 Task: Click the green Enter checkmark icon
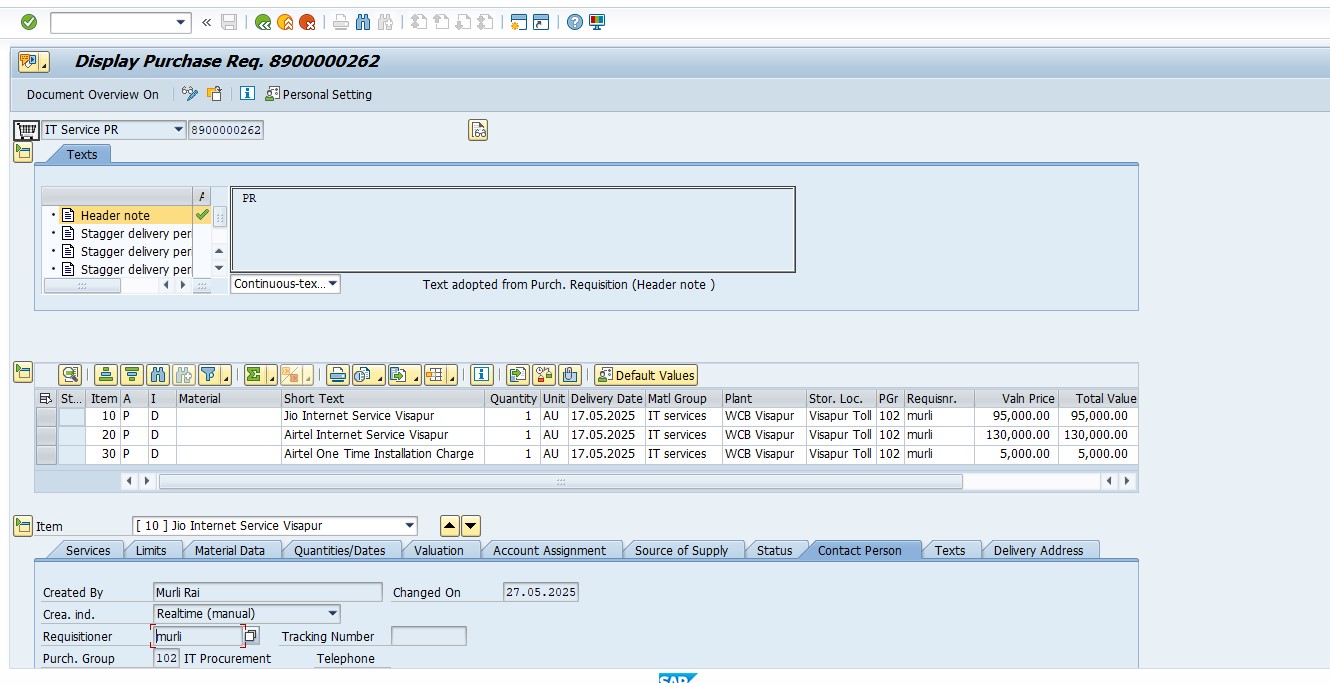[29, 22]
